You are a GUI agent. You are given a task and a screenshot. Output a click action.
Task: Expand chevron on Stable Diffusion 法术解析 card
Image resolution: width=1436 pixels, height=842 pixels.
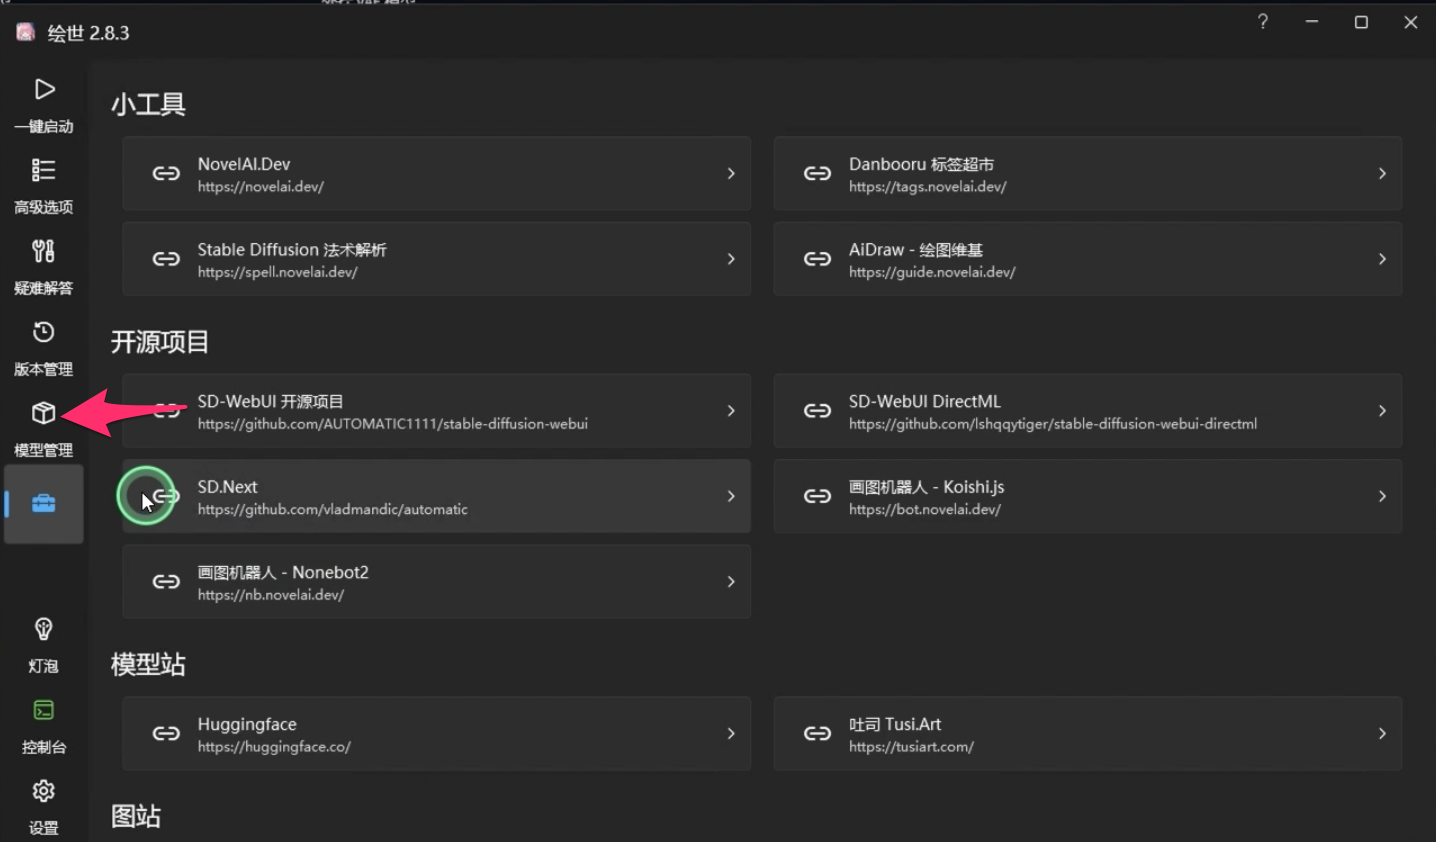point(731,259)
